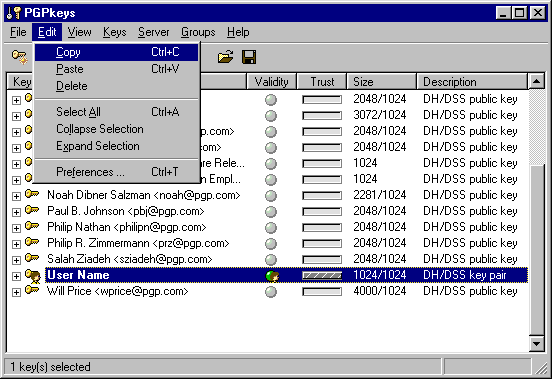
Task: Click the generate new key toolbar icon
Action: 20,57
